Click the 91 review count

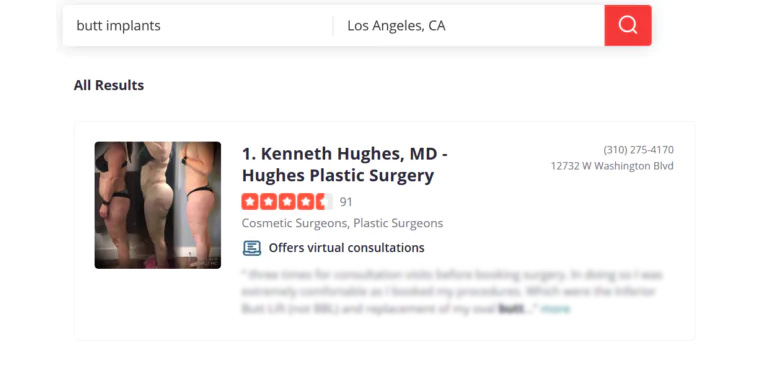click(x=346, y=202)
